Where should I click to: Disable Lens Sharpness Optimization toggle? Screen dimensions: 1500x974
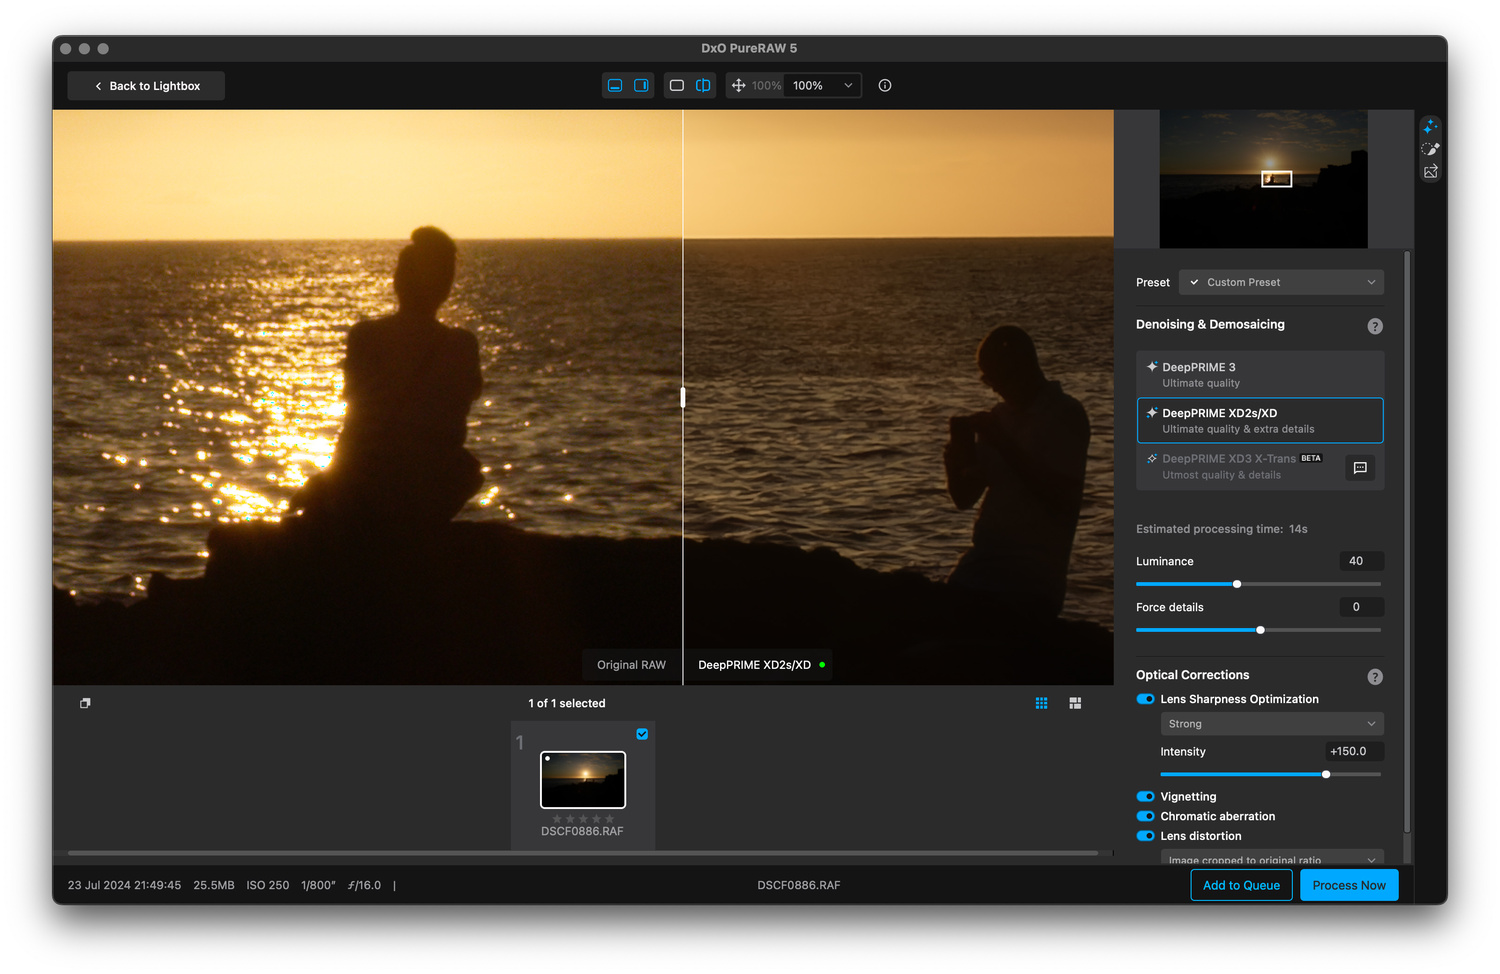pyautogui.click(x=1146, y=699)
